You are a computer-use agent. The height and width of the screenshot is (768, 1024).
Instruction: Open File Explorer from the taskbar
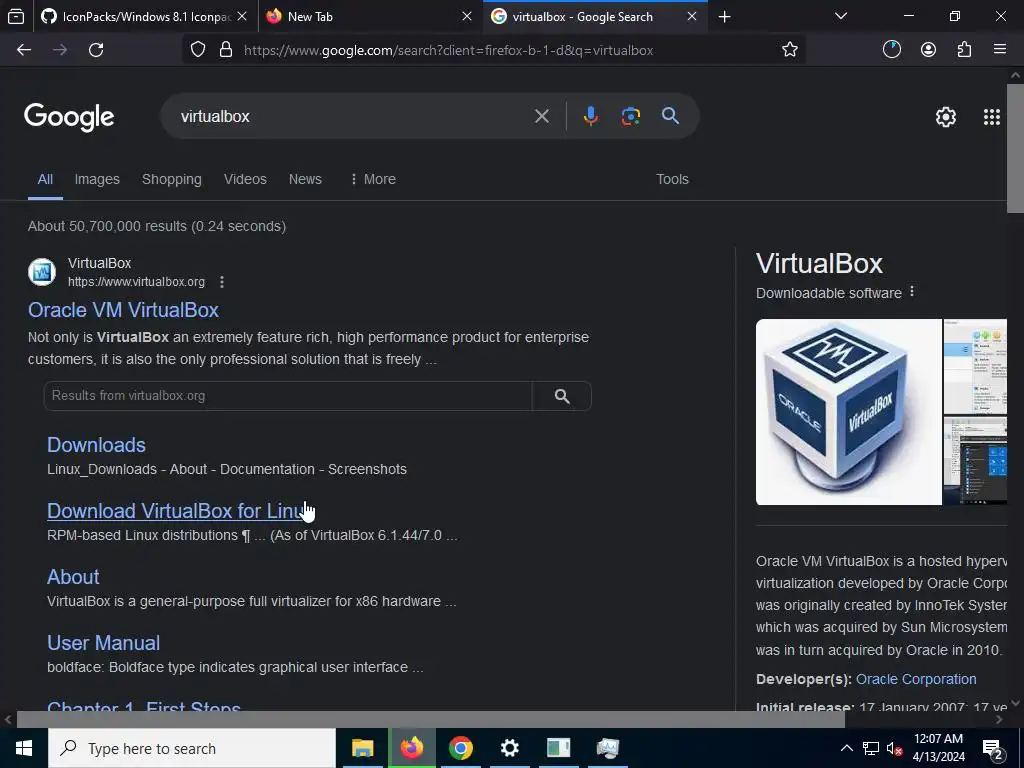pyautogui.click(x=362, y=748)
